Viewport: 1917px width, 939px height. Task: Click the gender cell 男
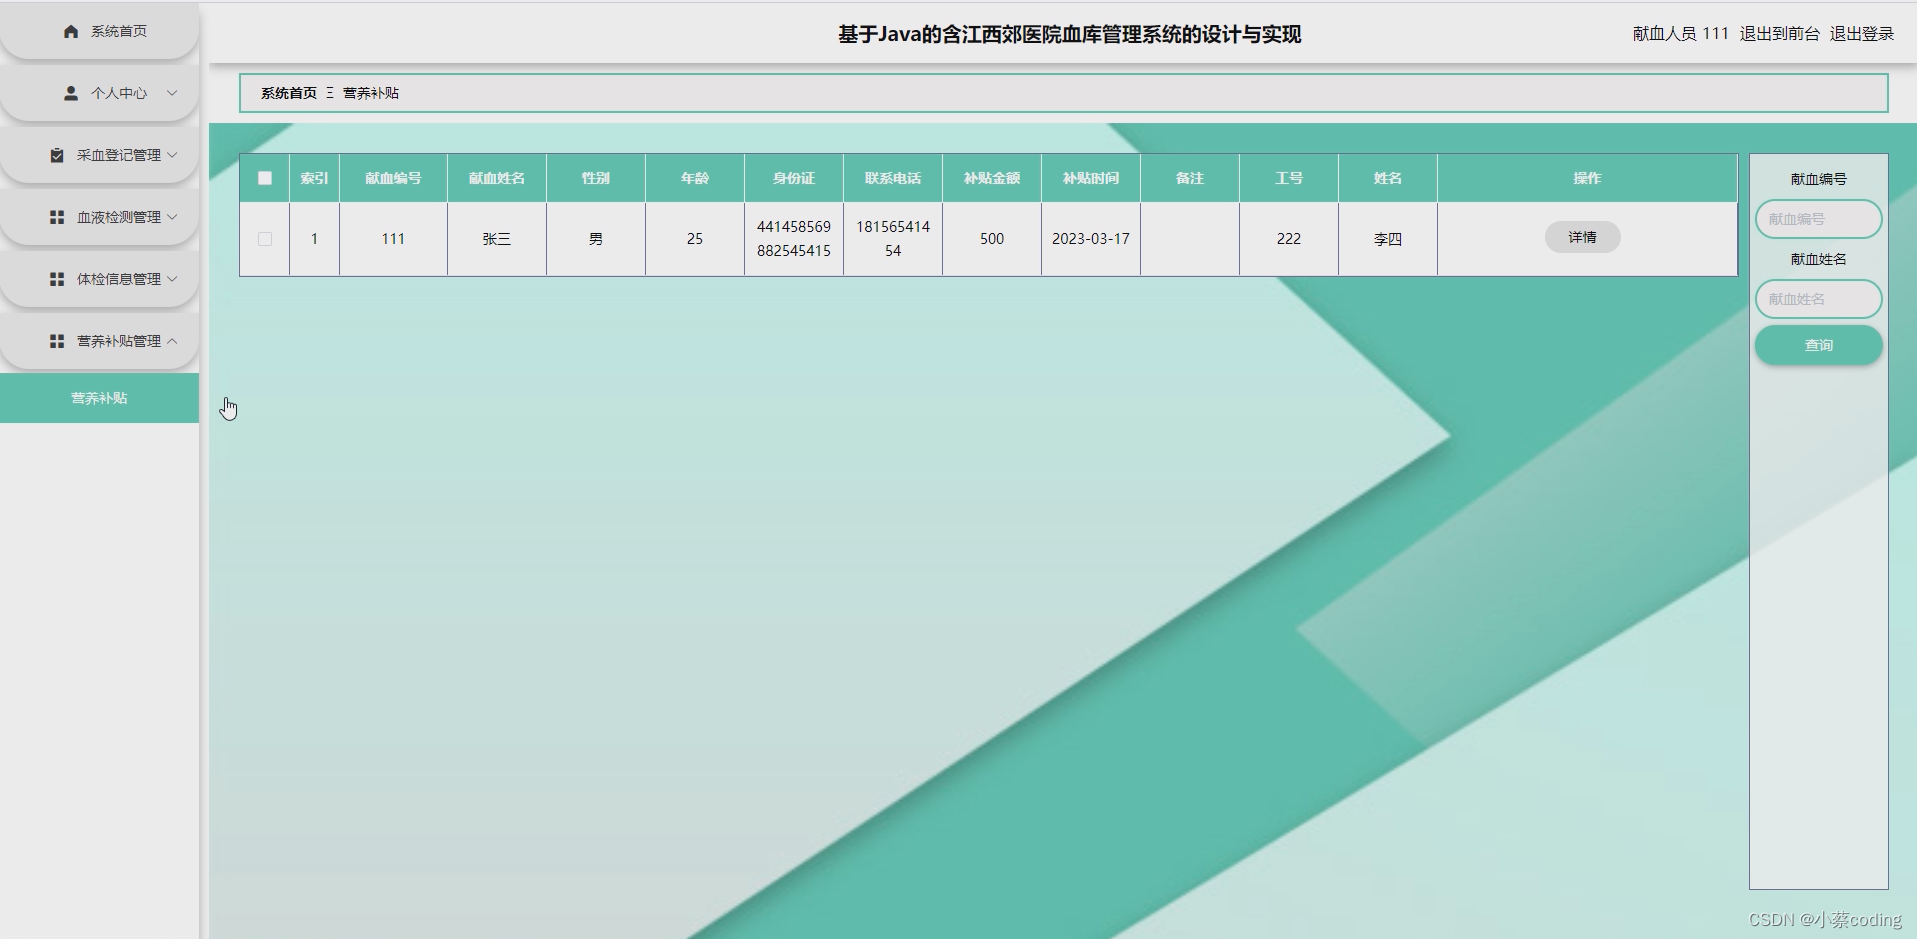596,239
